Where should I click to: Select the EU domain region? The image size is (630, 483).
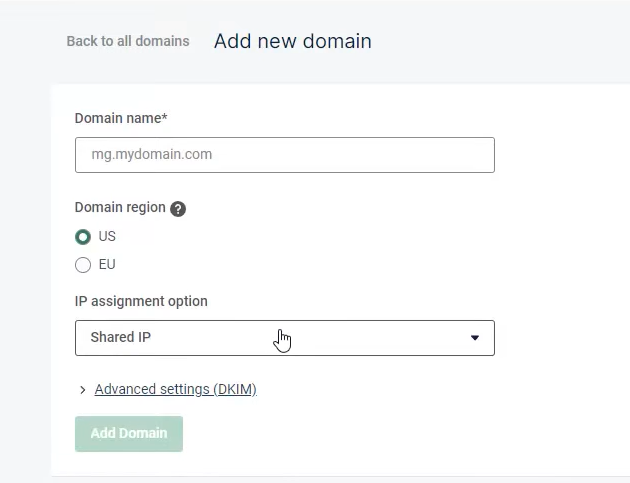[83, 265]
